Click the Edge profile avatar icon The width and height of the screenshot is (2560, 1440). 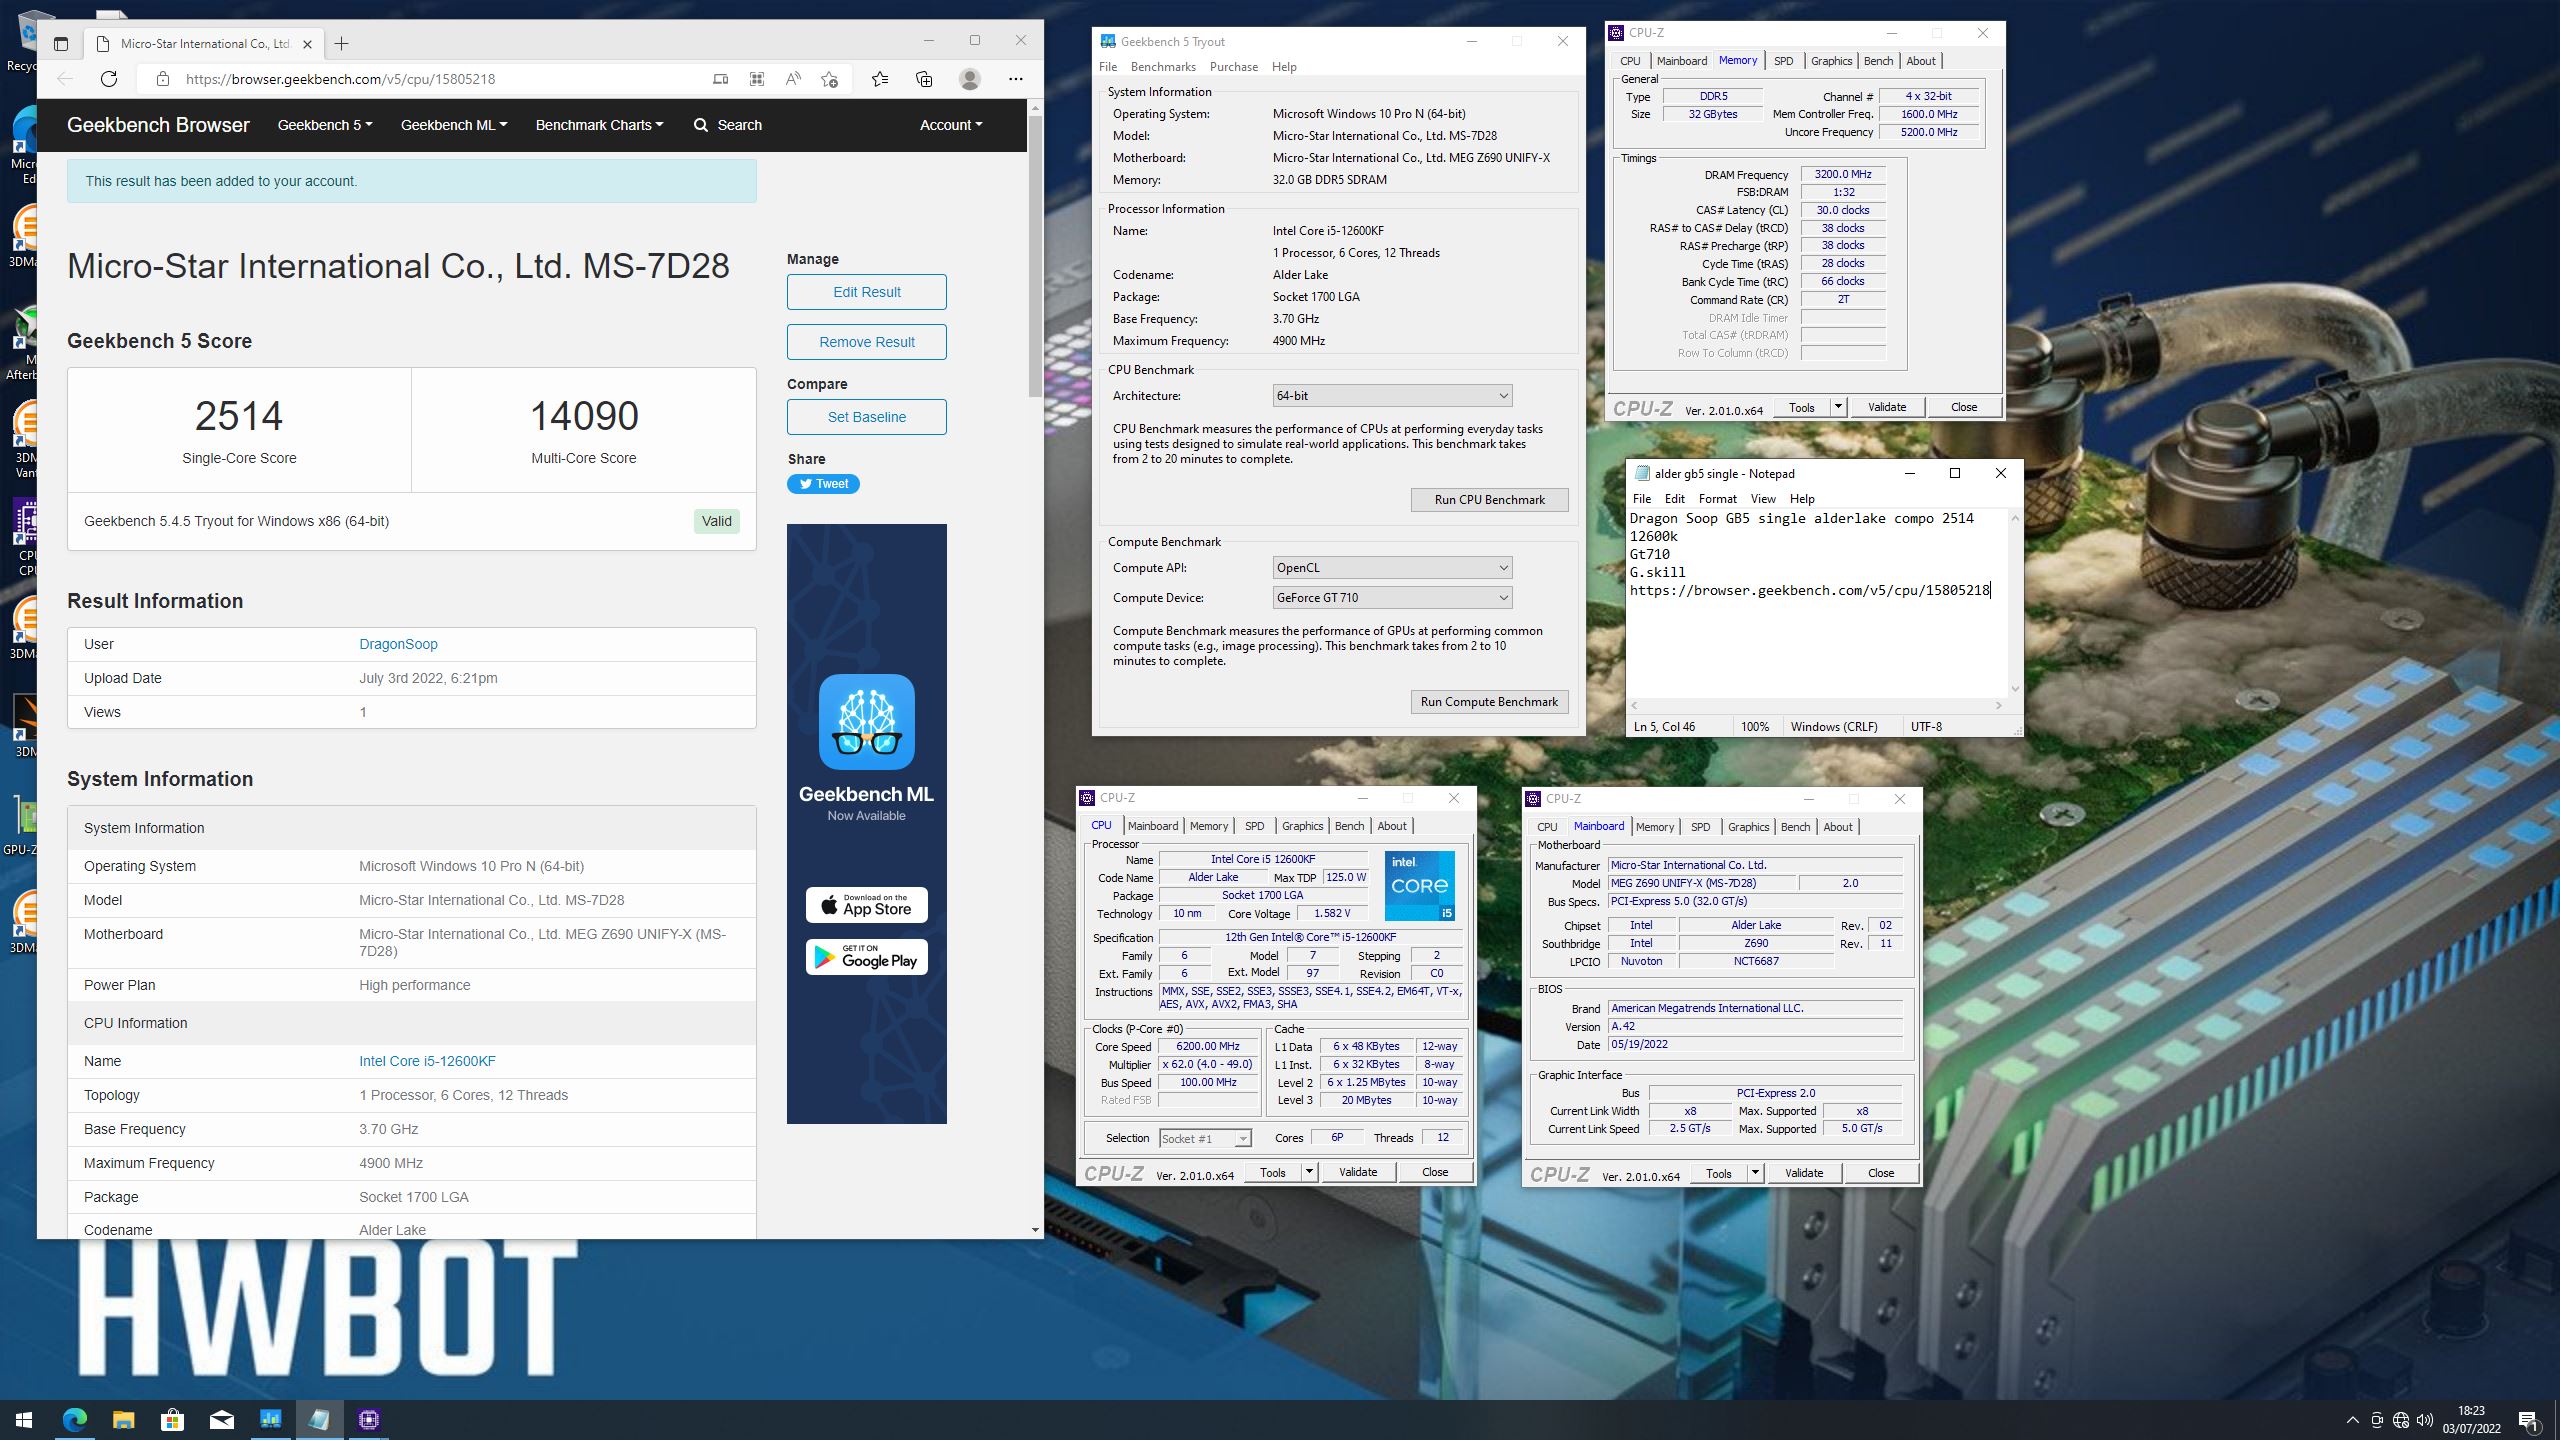pos(969,79)
